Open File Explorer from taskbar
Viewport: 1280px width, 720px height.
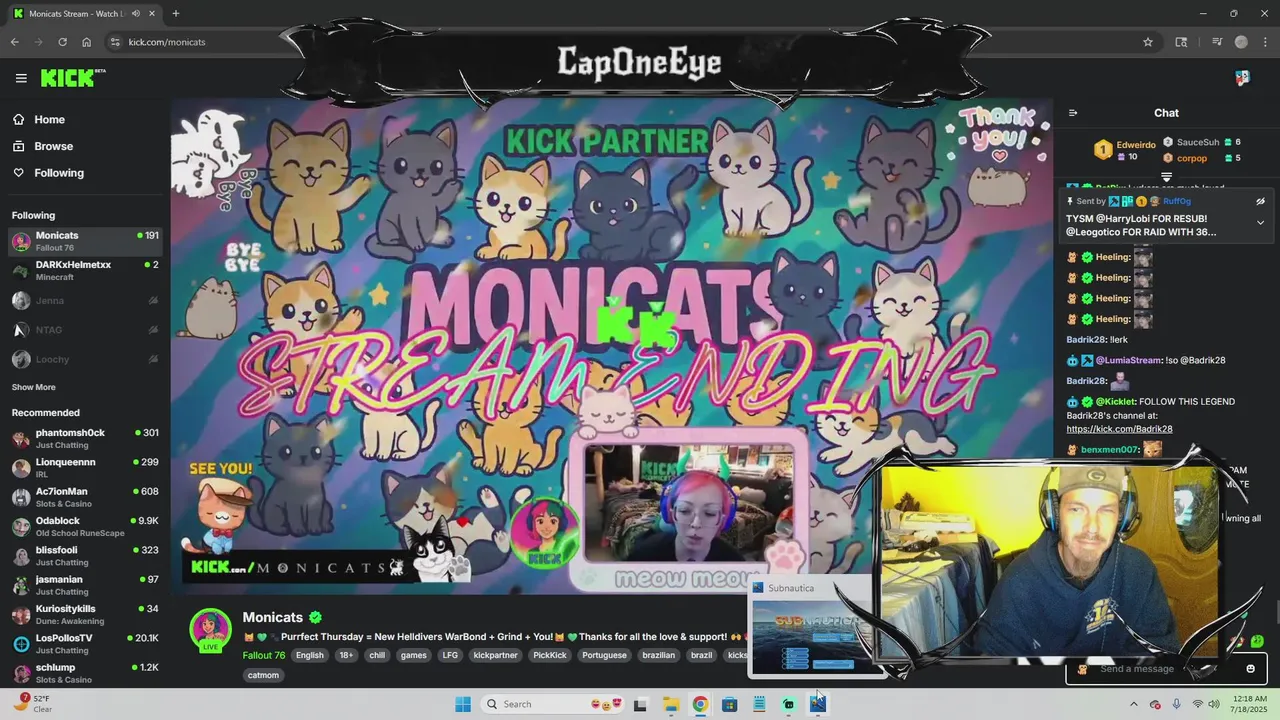coord(670,704)
